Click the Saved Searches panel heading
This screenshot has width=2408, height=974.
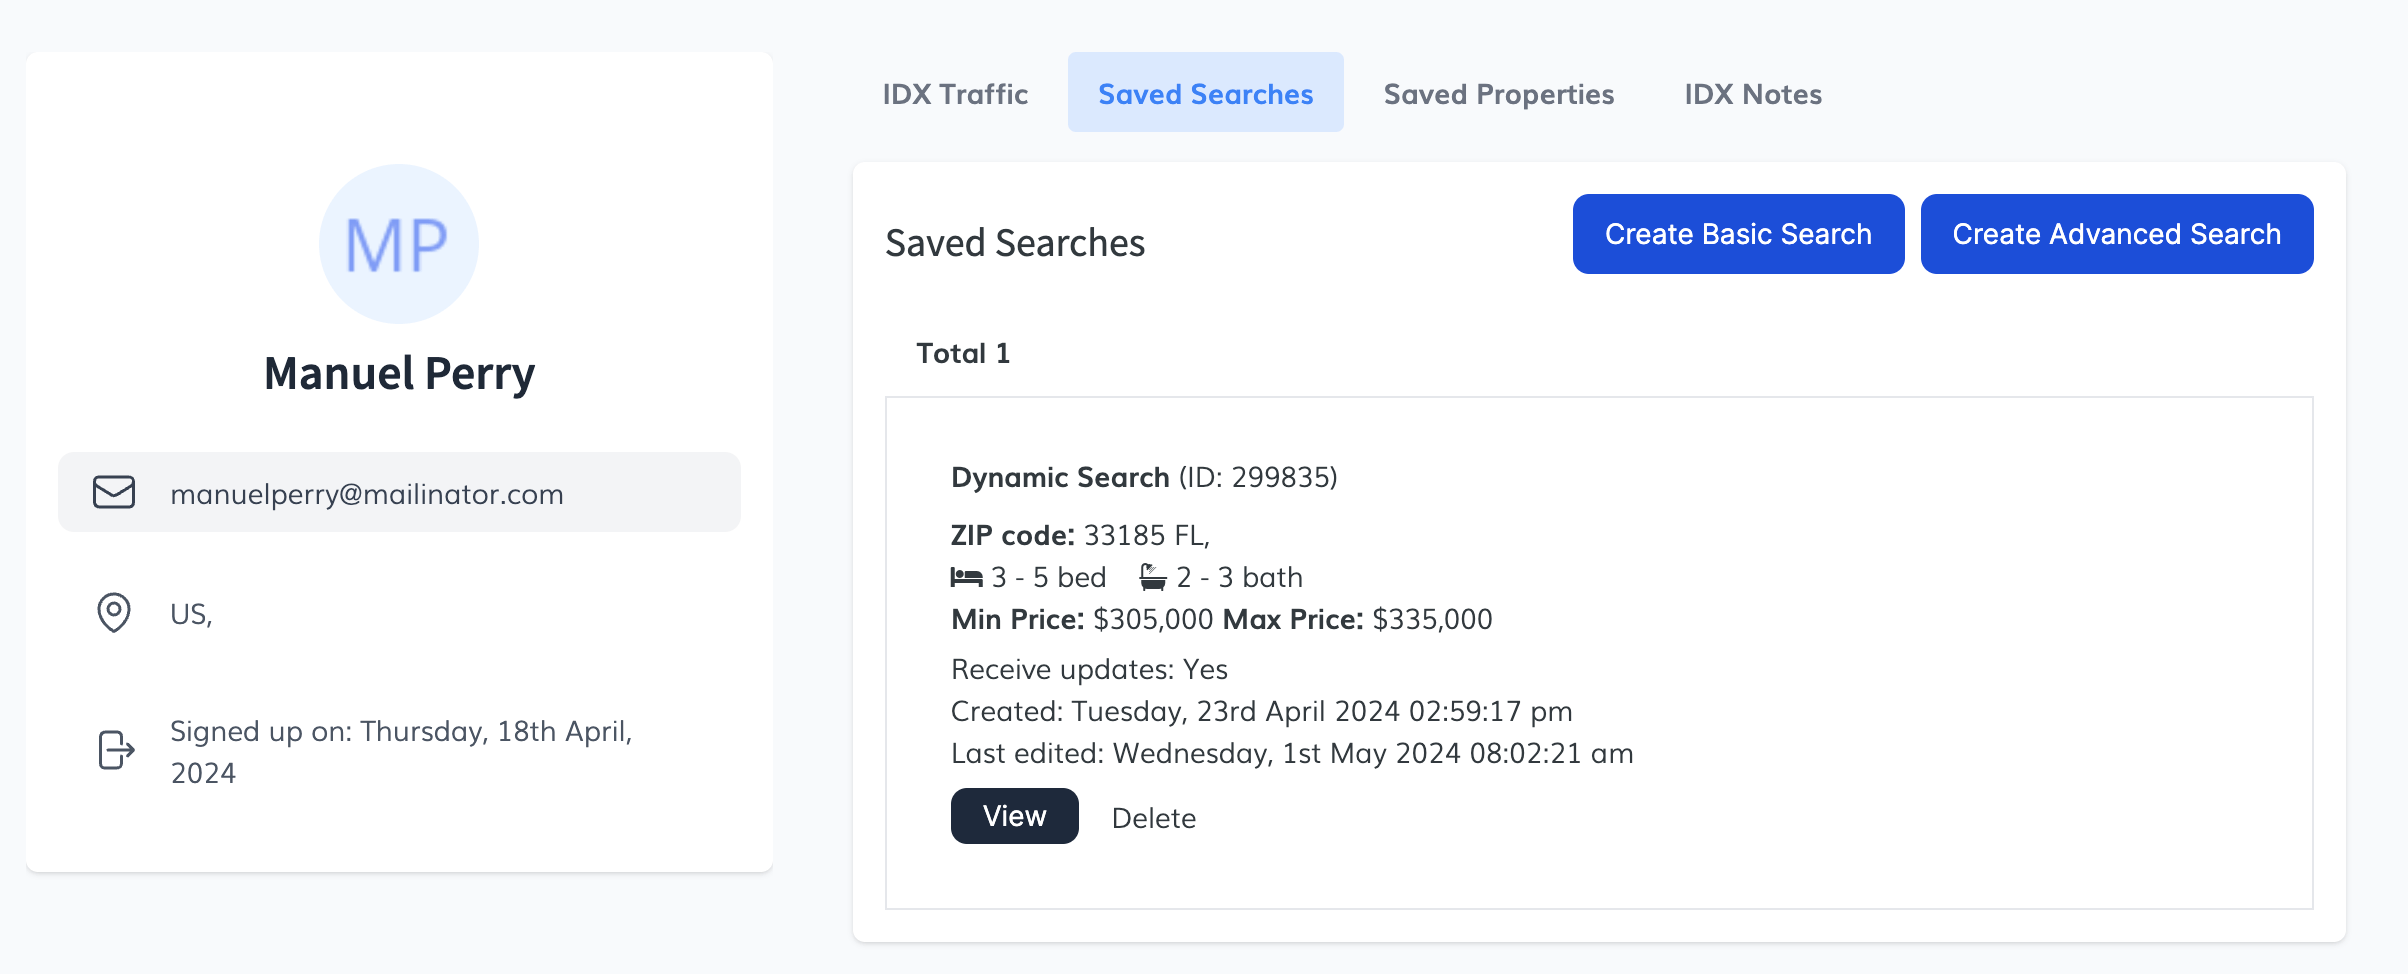(1015, 243)
